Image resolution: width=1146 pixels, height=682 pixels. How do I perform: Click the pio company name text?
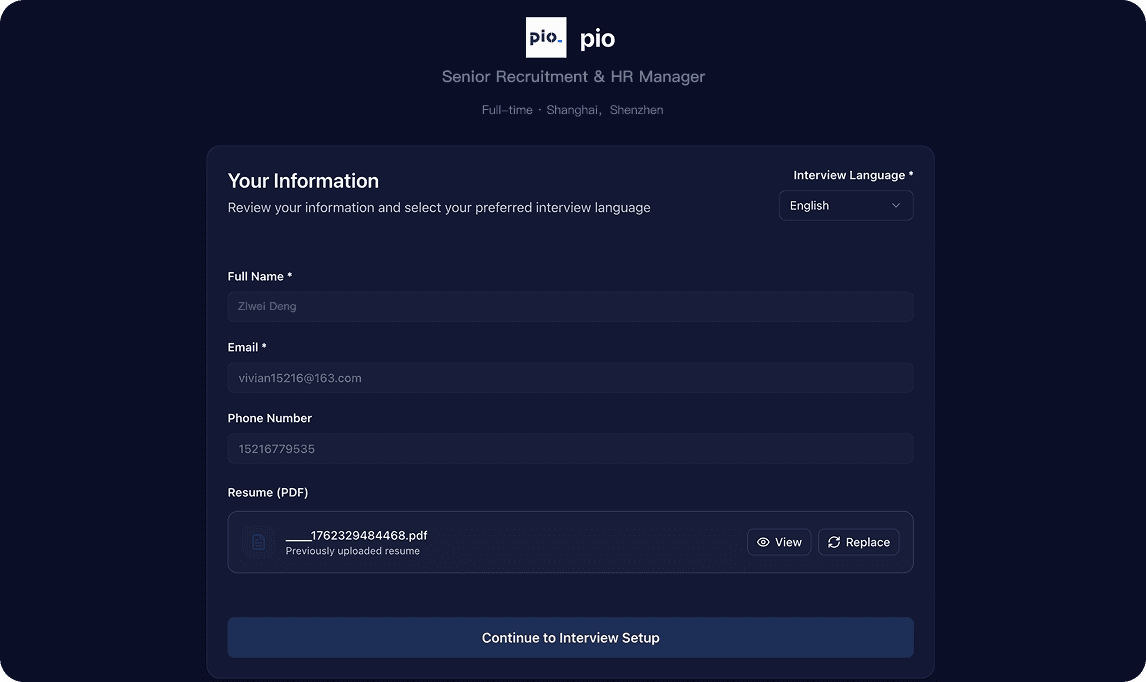(x=598, y=39)
